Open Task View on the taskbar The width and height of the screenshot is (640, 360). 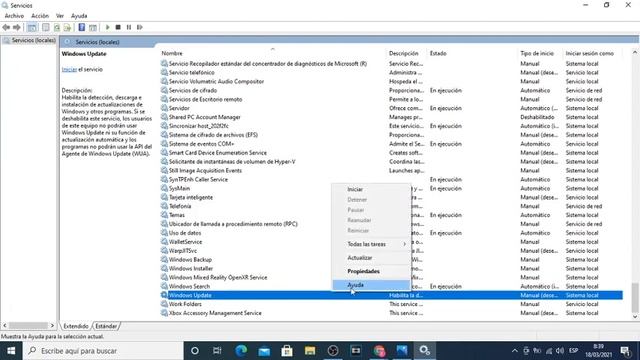click(217, 351)
